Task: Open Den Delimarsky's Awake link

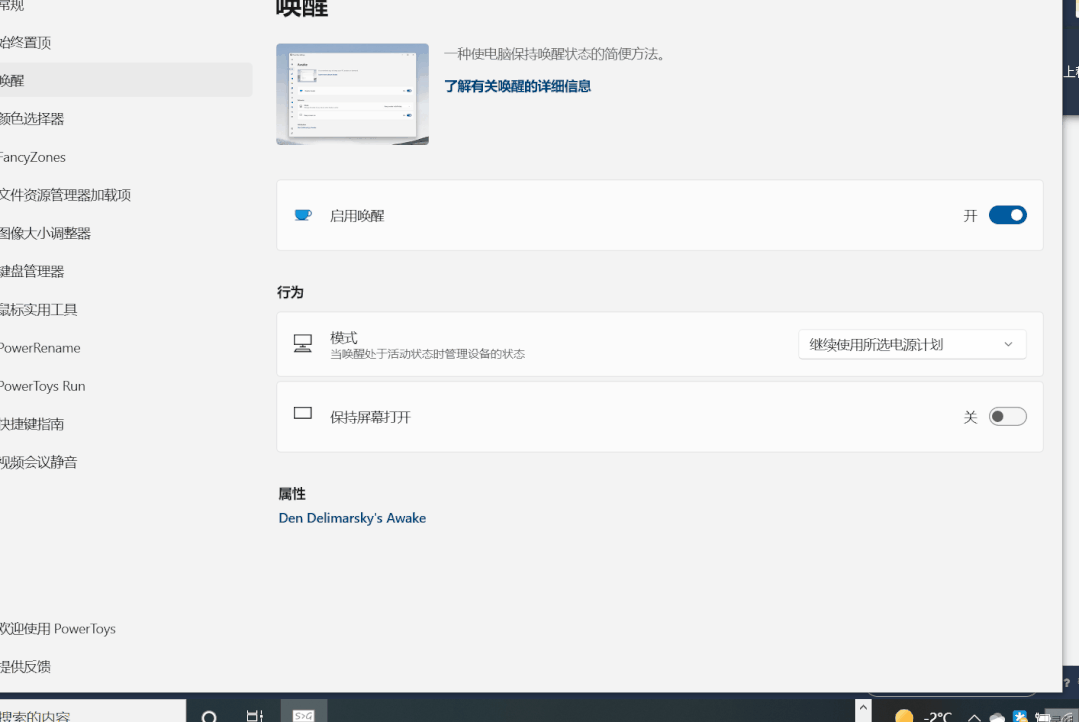Action: pyautogui.click(x=352, y=518)
